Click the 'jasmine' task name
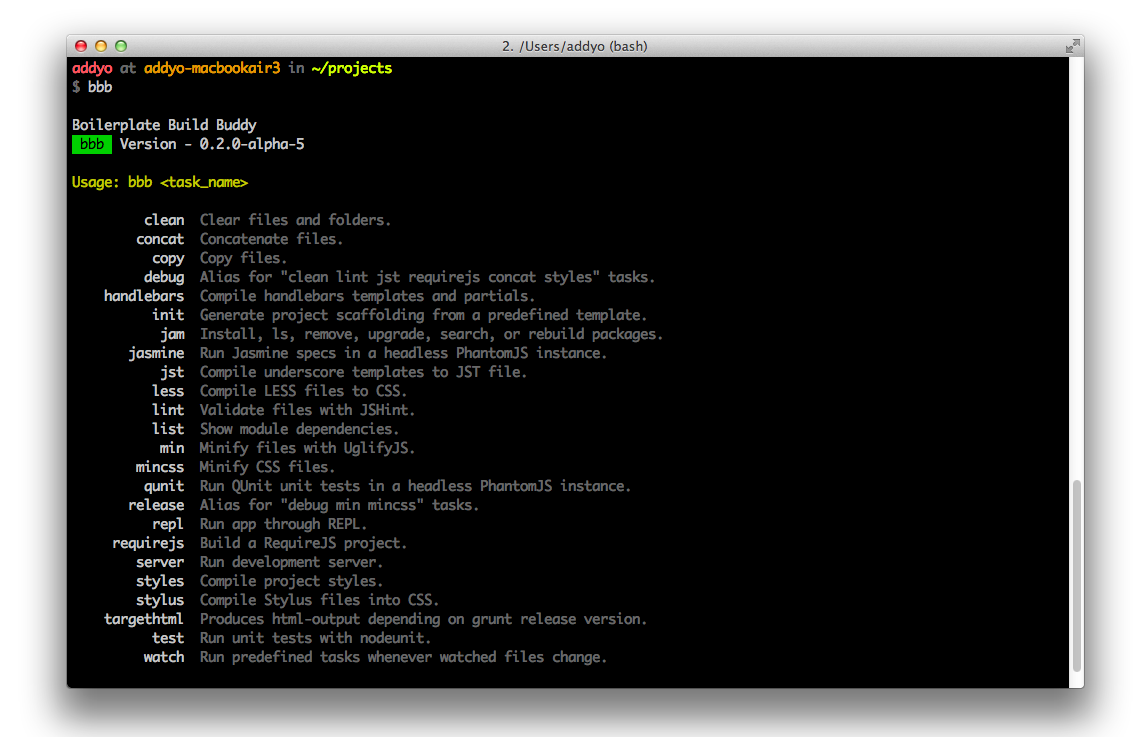 point(156,353)
